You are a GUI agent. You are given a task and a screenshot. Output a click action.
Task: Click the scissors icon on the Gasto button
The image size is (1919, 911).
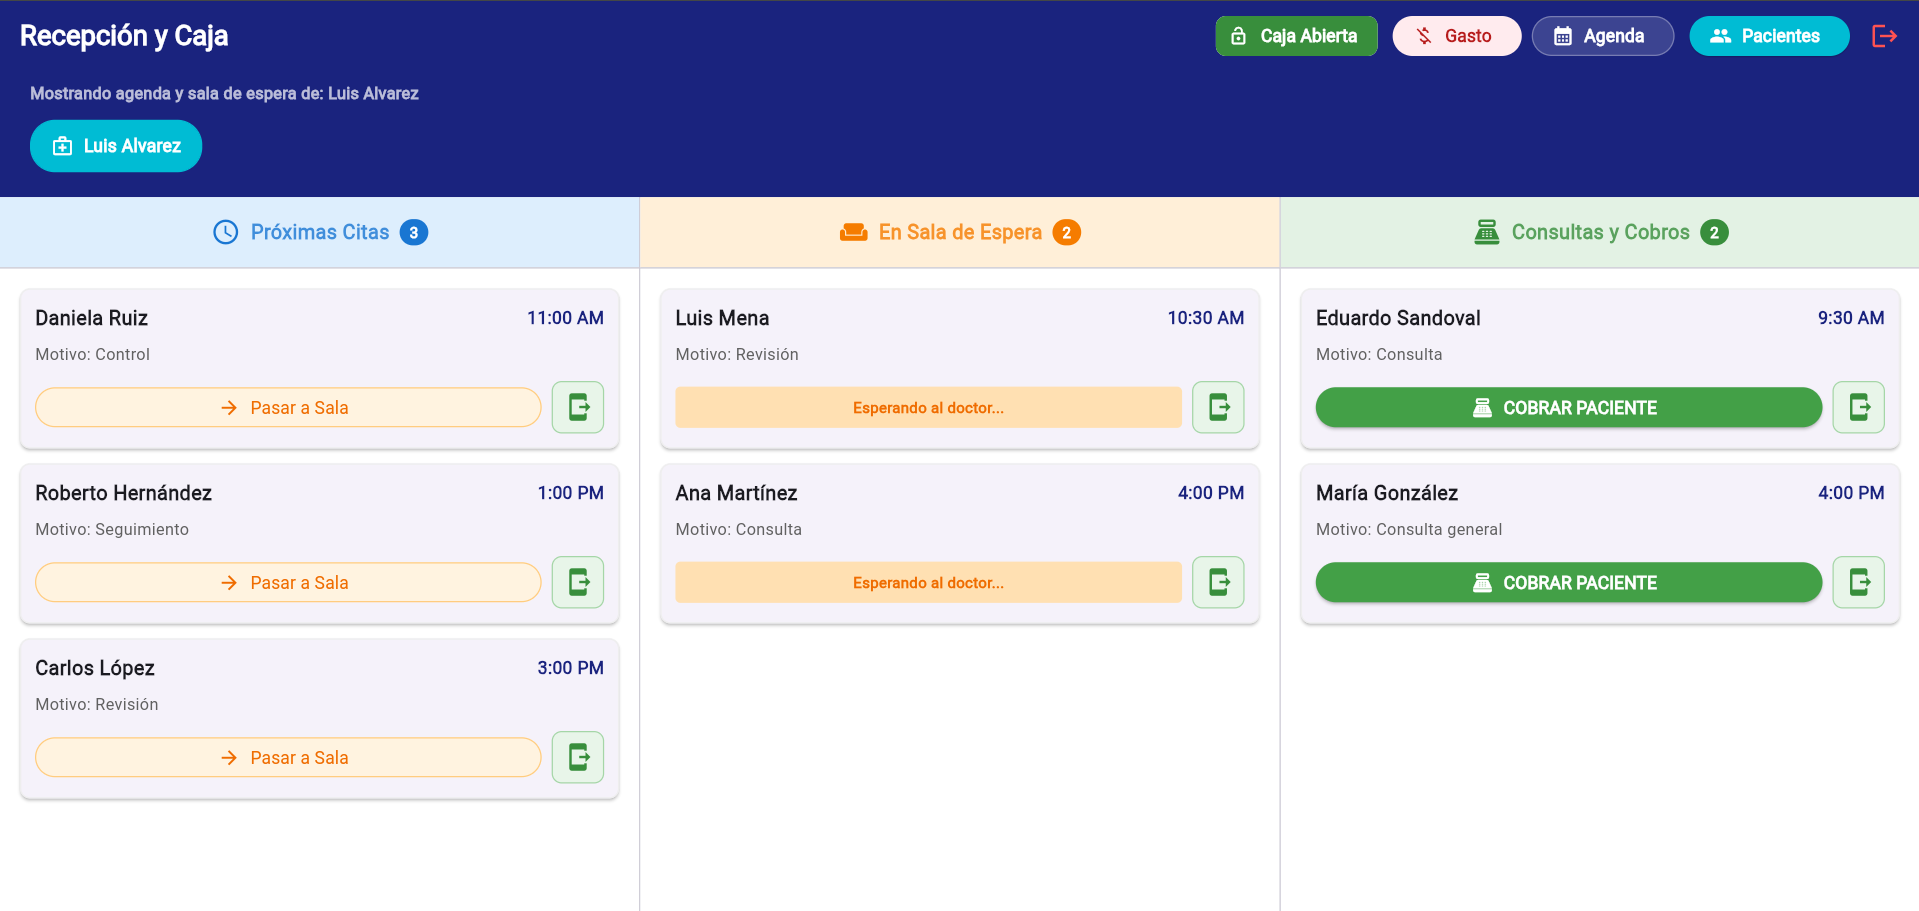[x=1423, y=35]
